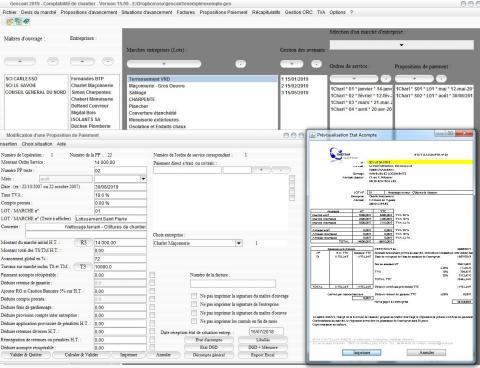Click Annuler in the Prévisualisation Etat Acompte window
480x368 pixels.
pyautogui.click(x=426, y=352)
